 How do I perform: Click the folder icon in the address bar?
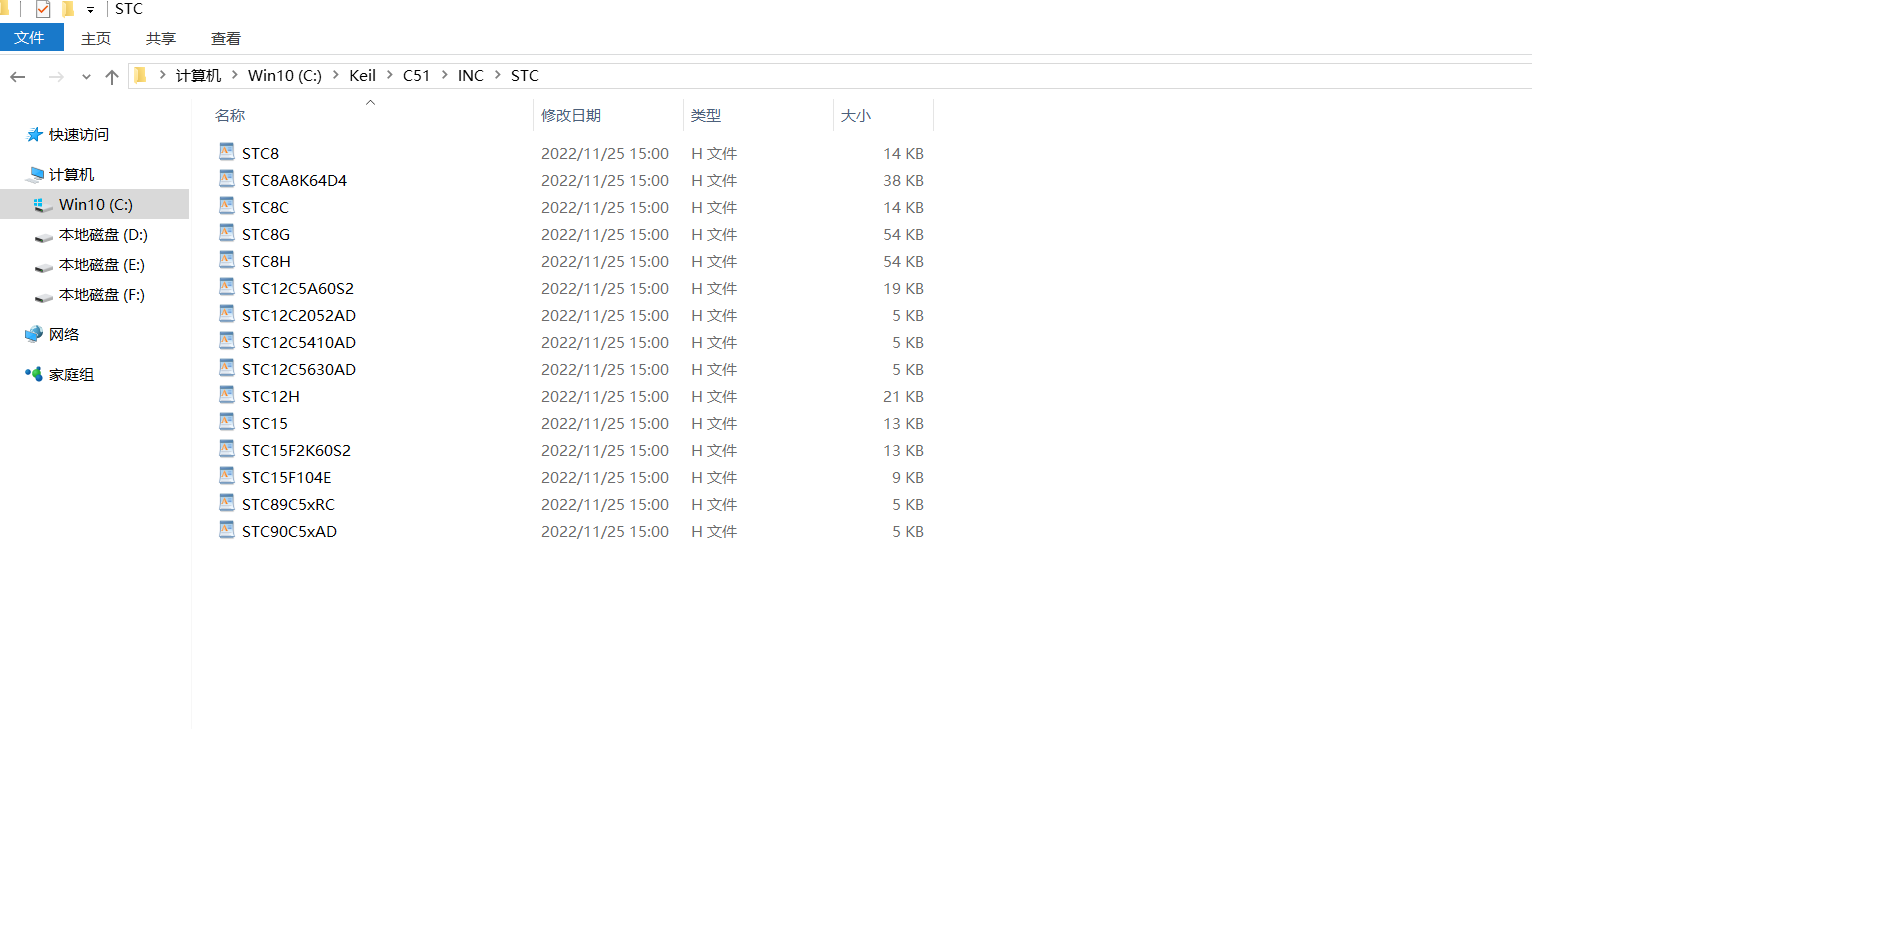pyautogui.click(x=140, y=75)
